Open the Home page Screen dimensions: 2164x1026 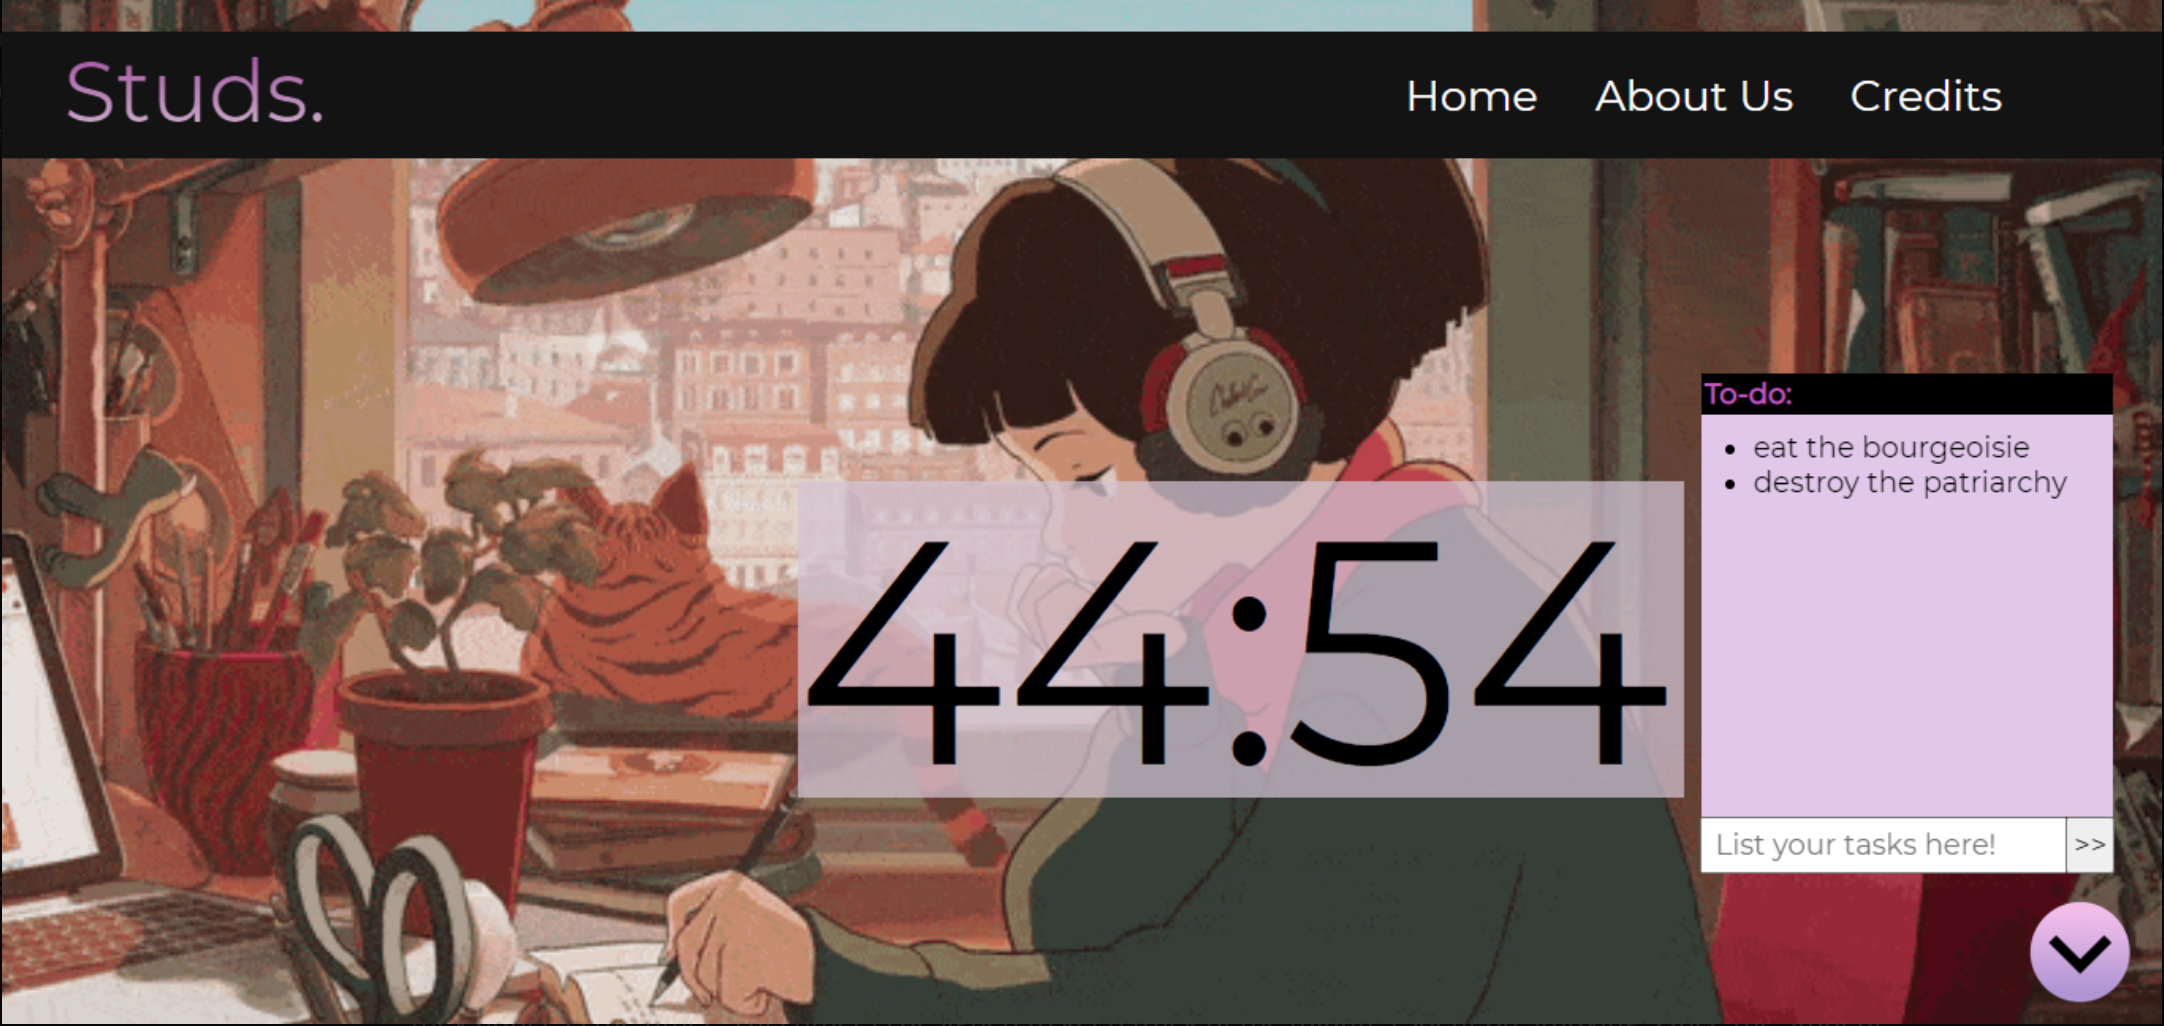pos(1471,97)
